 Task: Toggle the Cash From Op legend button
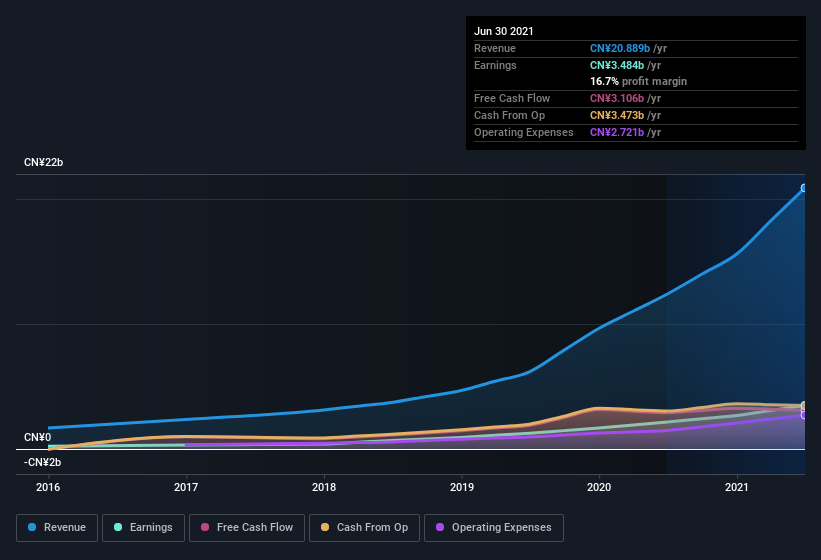pyautogui.click(x=364, y=528)
